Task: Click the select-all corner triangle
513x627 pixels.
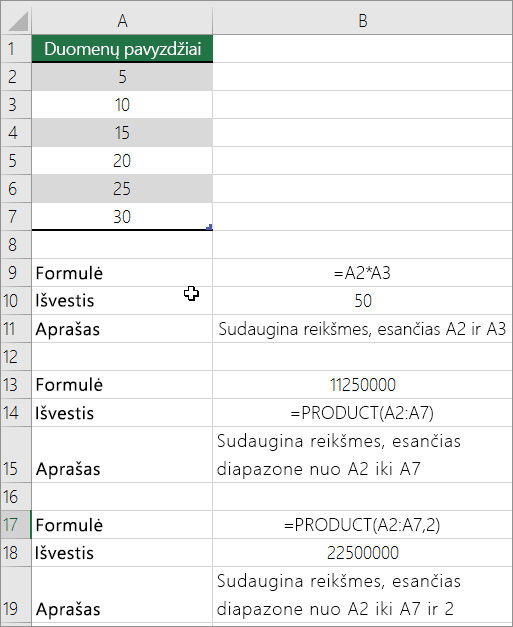Action: coord(16,20)
